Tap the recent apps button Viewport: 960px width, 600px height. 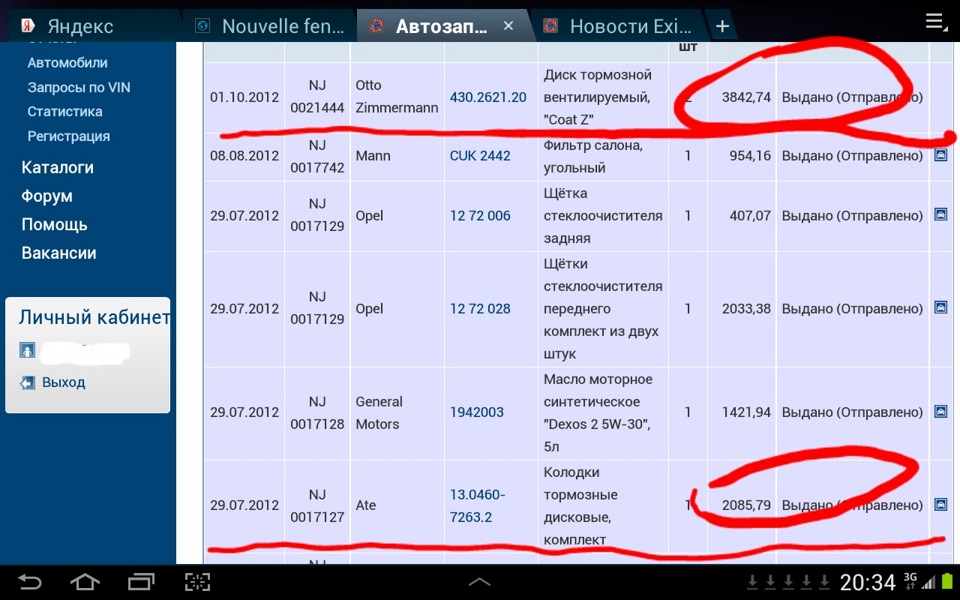[141, 582]
